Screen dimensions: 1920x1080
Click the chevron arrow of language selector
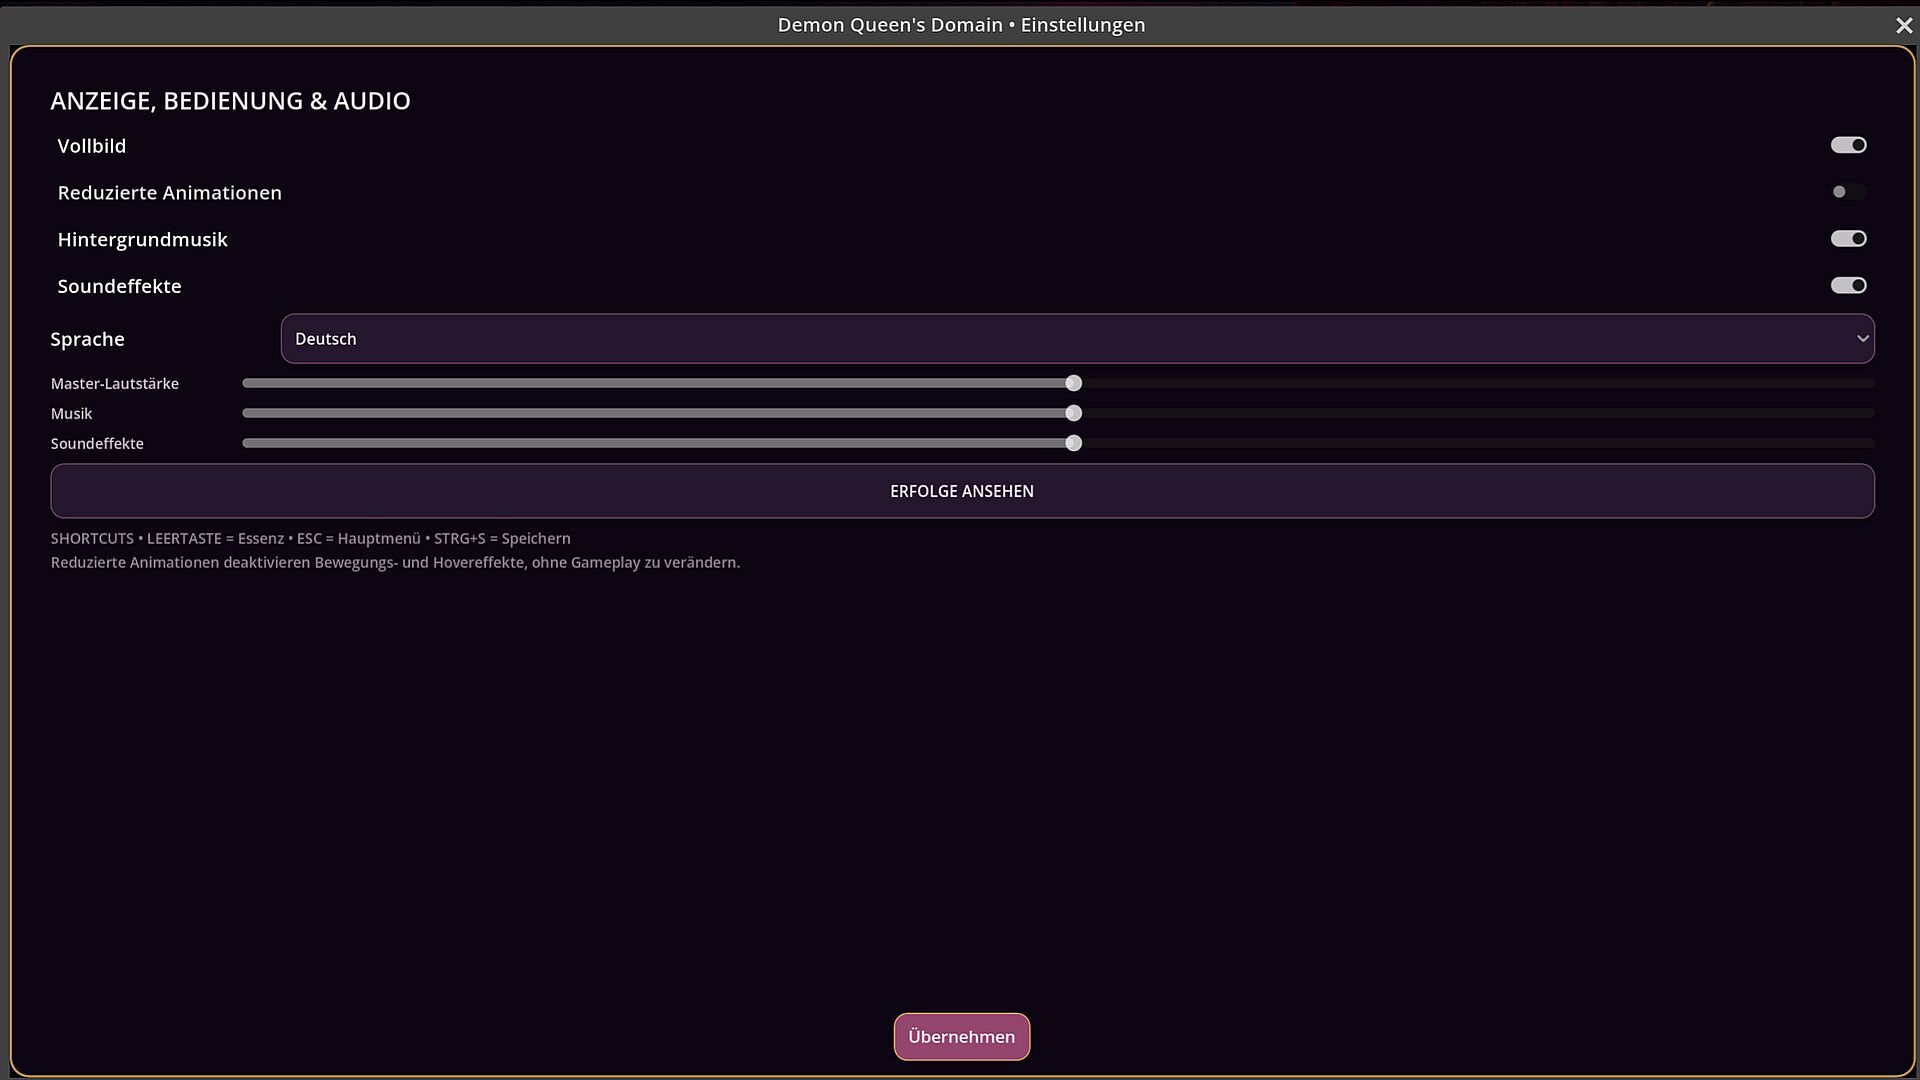tap(1862, 339)
